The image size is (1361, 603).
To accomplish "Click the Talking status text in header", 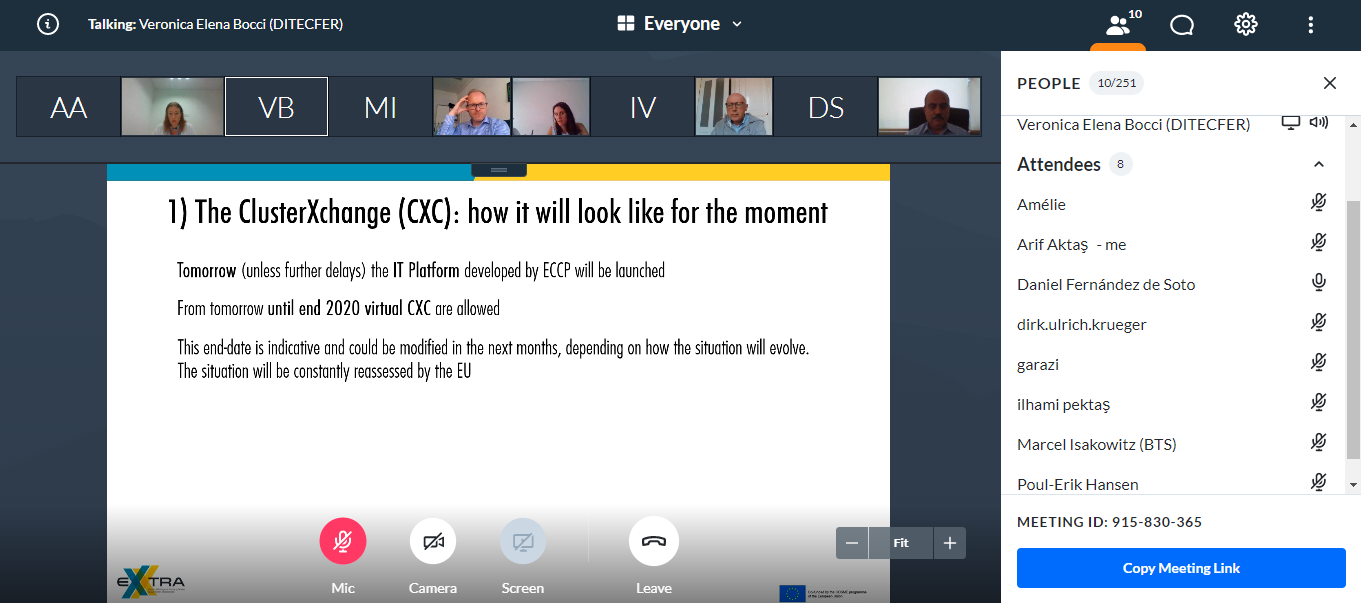I will coord(215,24).
